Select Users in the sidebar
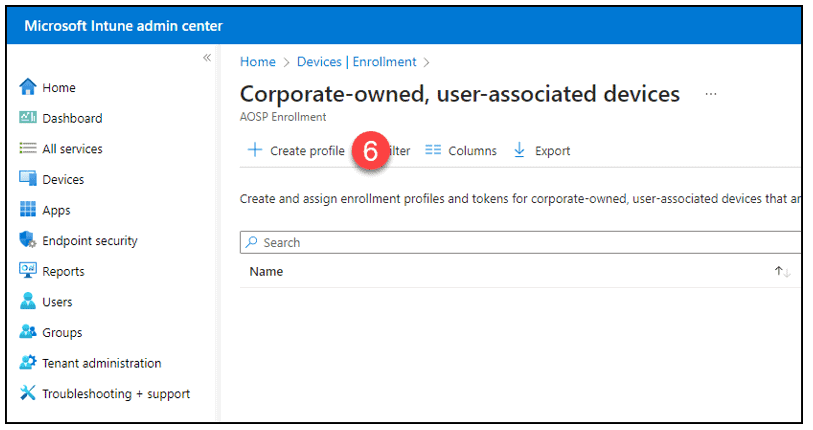The width and height of the screenshot is (813, 430). tap(58, 302)
